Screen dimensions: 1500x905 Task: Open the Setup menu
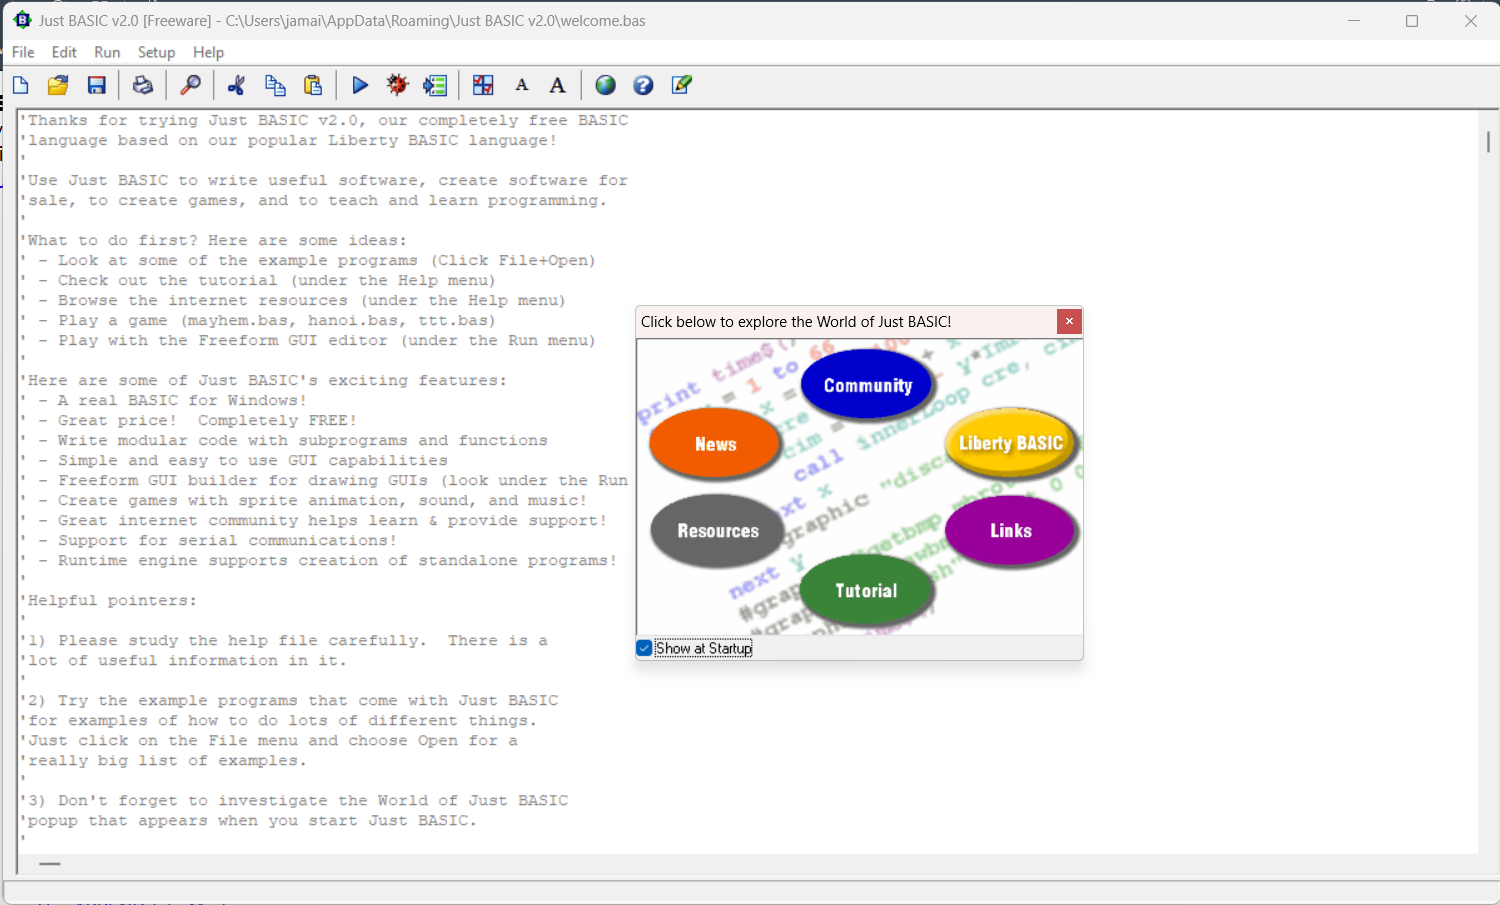click(156, 52)
